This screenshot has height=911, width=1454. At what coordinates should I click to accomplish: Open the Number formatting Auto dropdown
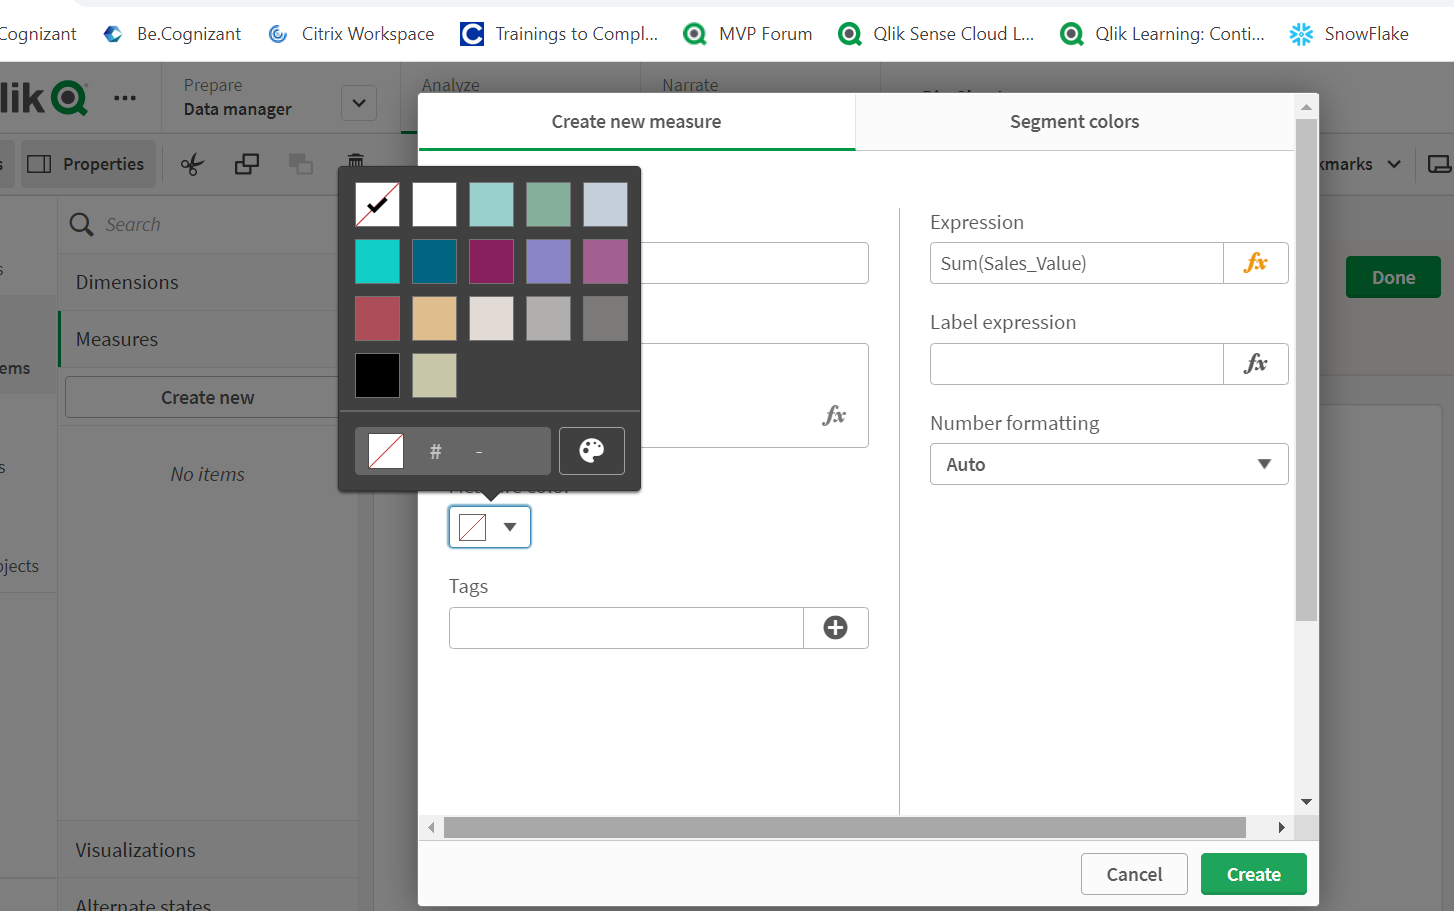[1108, 464]
